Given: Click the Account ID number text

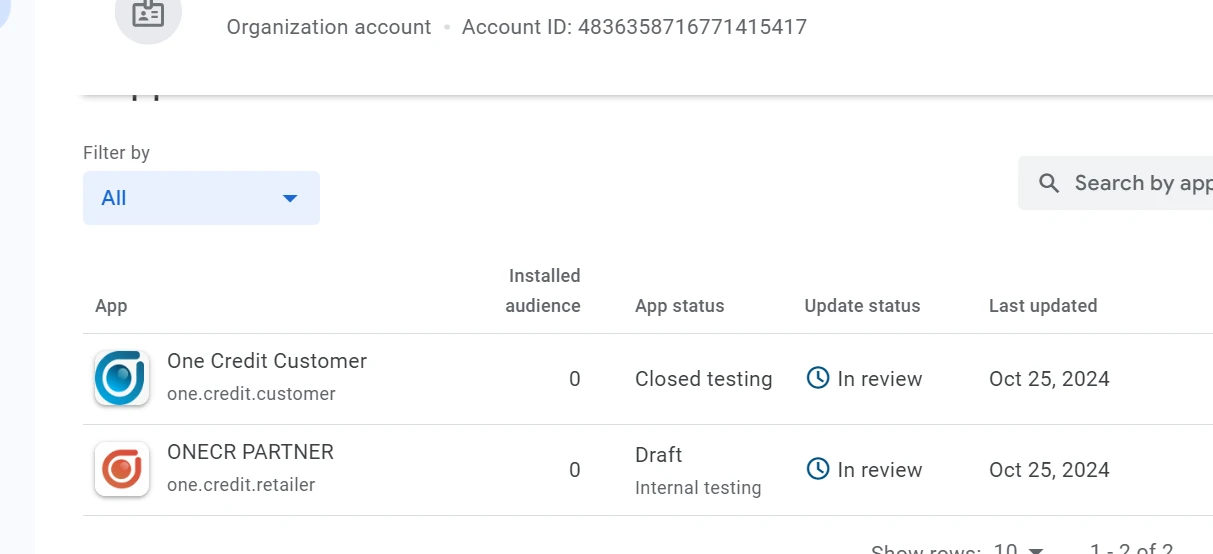Looking at the screenshot, I should click(692, 27).
